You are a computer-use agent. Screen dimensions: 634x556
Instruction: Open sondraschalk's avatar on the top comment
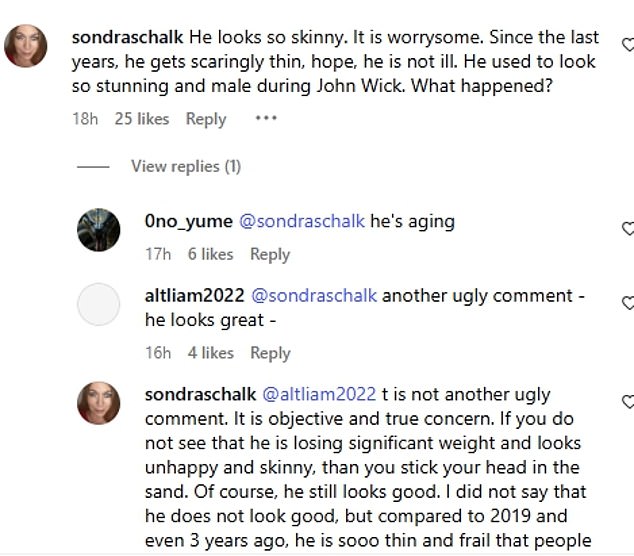pos(26,46)
